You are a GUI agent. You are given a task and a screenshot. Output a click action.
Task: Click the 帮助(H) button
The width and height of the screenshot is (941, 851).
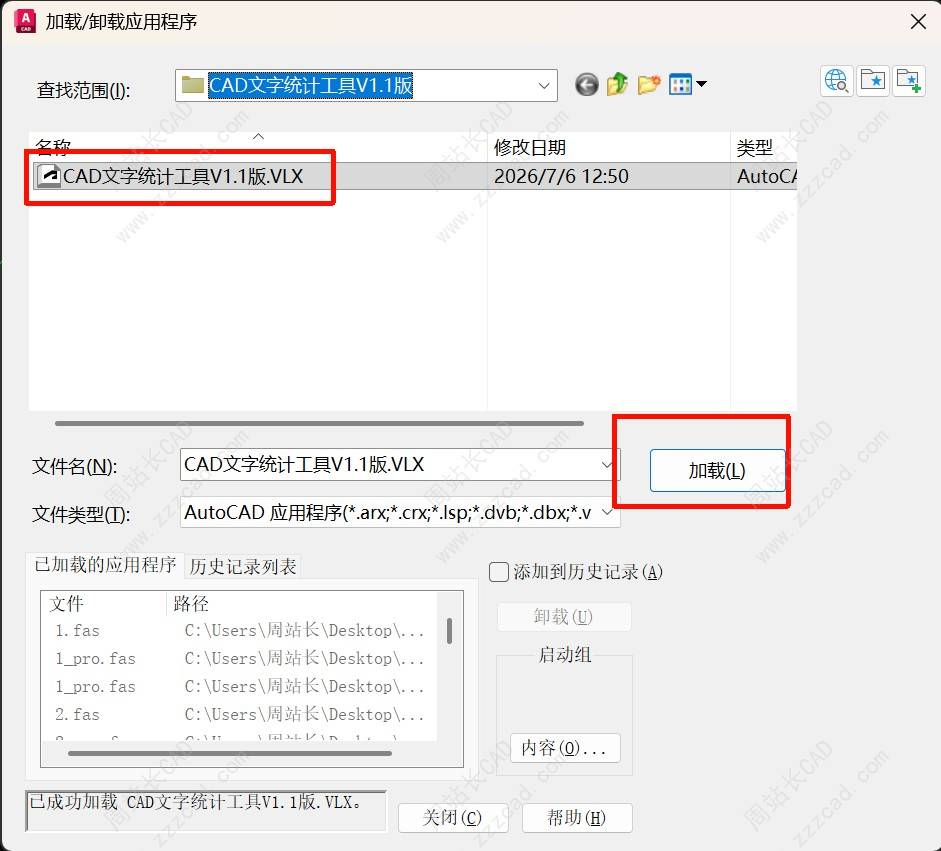coord(577,817)
